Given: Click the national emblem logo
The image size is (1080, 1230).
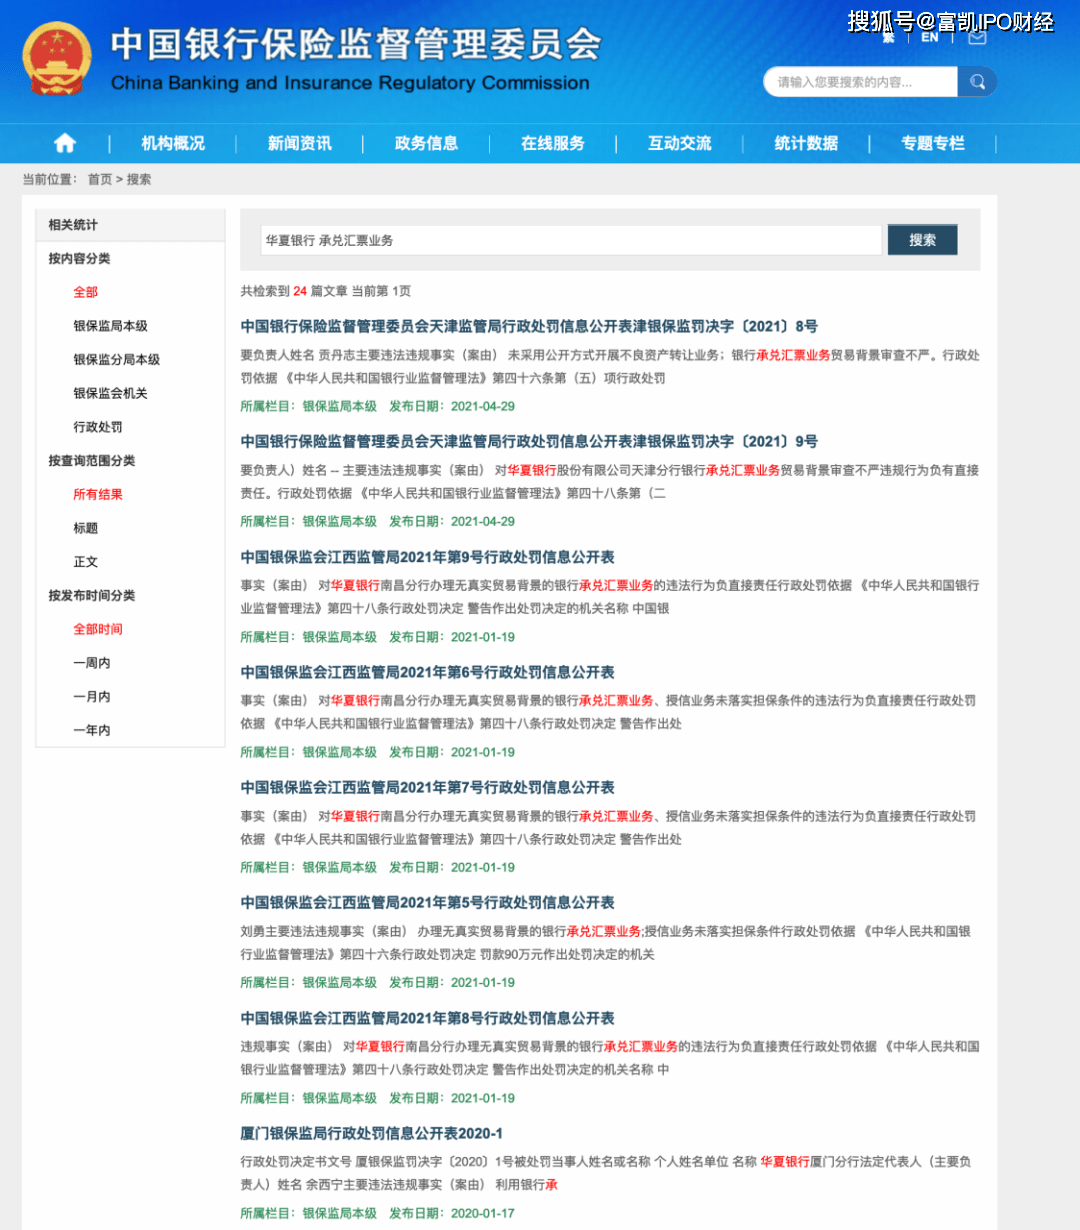Looking at the screenshot, I should (x=57, y=58).
